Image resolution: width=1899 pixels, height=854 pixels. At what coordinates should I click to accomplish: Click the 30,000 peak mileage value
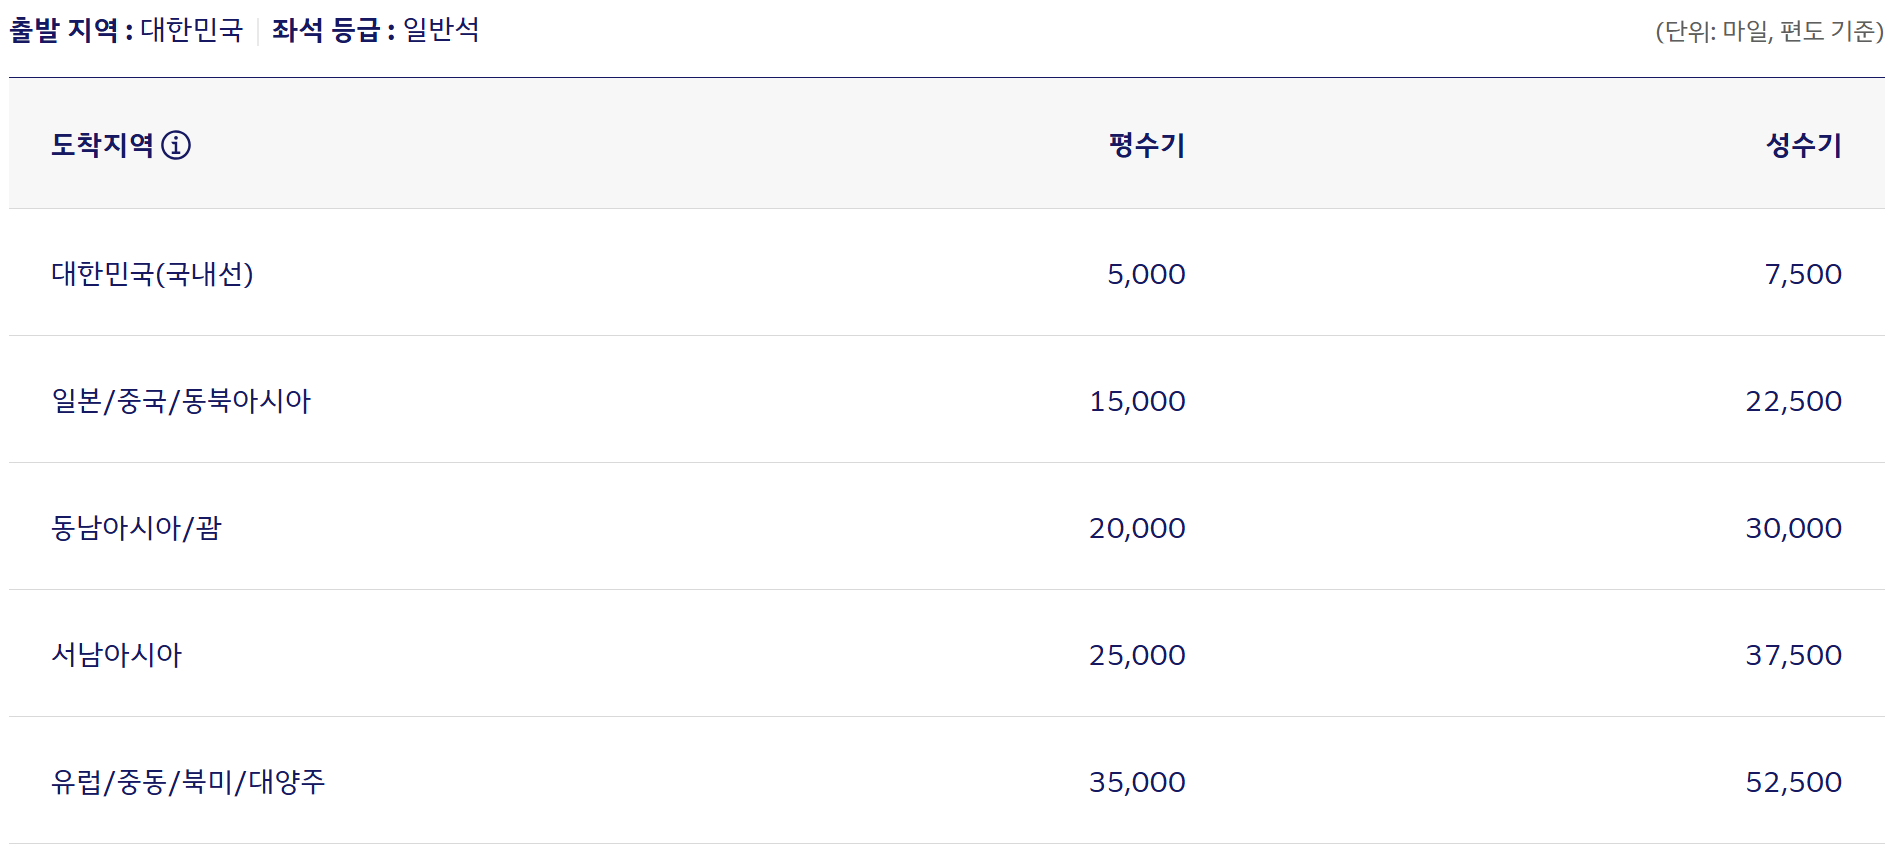1794,528
